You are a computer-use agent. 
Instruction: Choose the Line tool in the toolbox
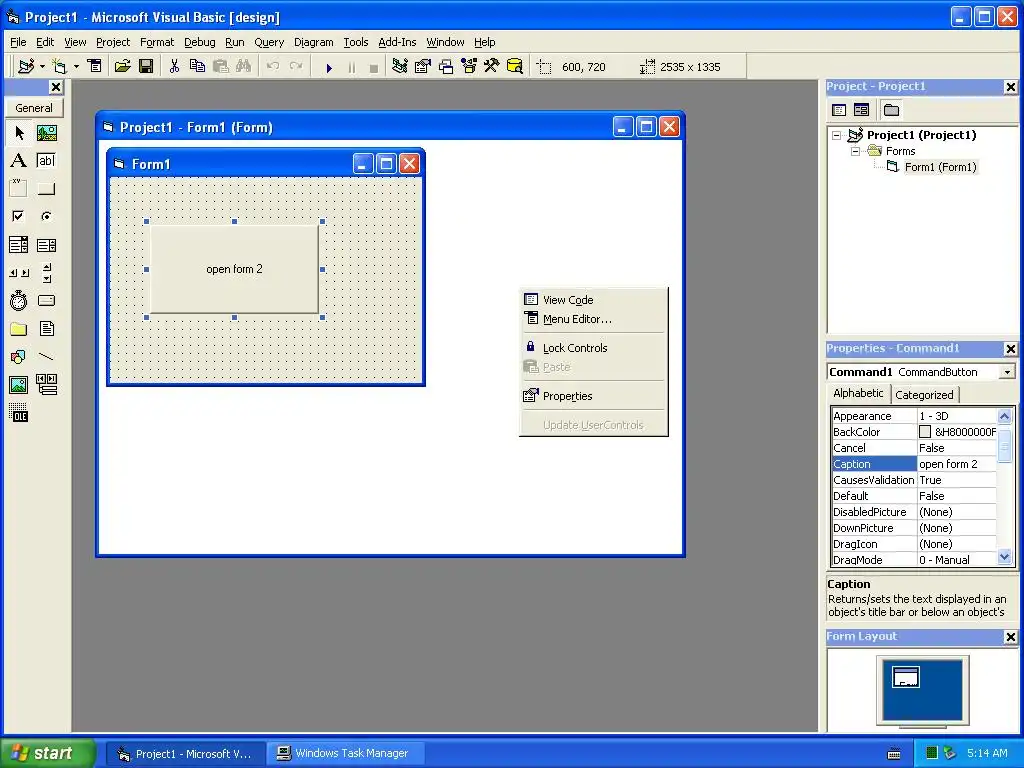click(46, 357)
